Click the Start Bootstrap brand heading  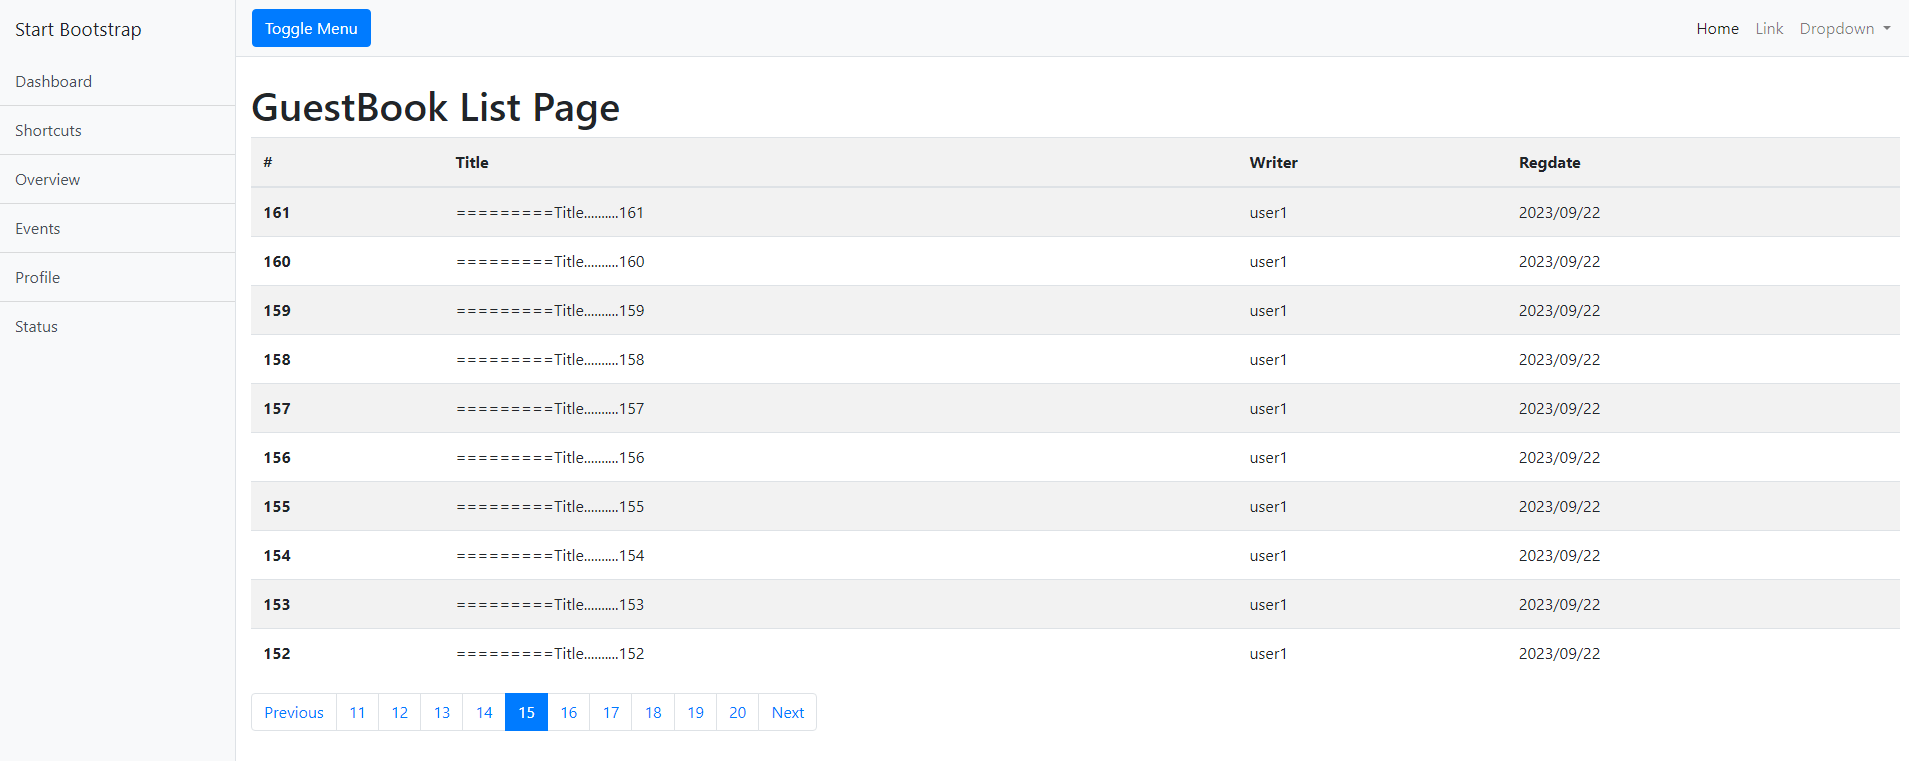78,29
